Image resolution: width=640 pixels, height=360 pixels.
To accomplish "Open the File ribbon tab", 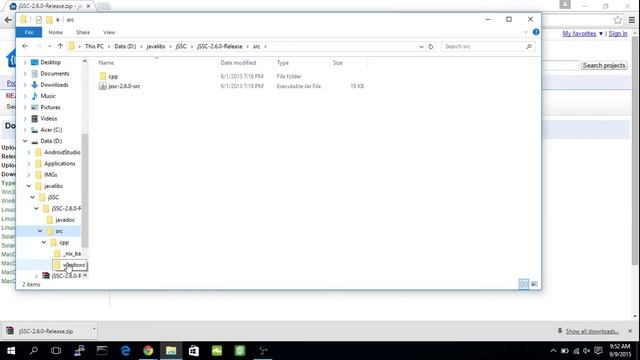I will click(29, 32).
